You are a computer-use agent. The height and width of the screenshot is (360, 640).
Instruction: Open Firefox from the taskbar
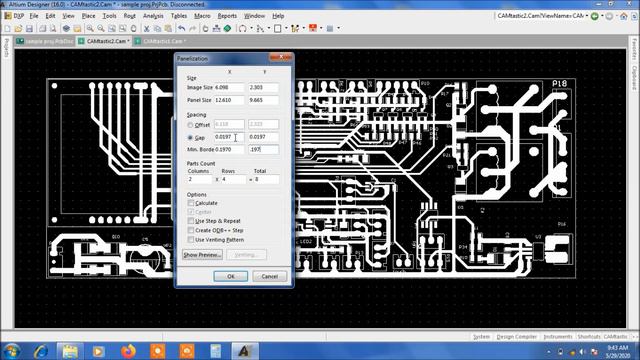click(x=128, y=351)
